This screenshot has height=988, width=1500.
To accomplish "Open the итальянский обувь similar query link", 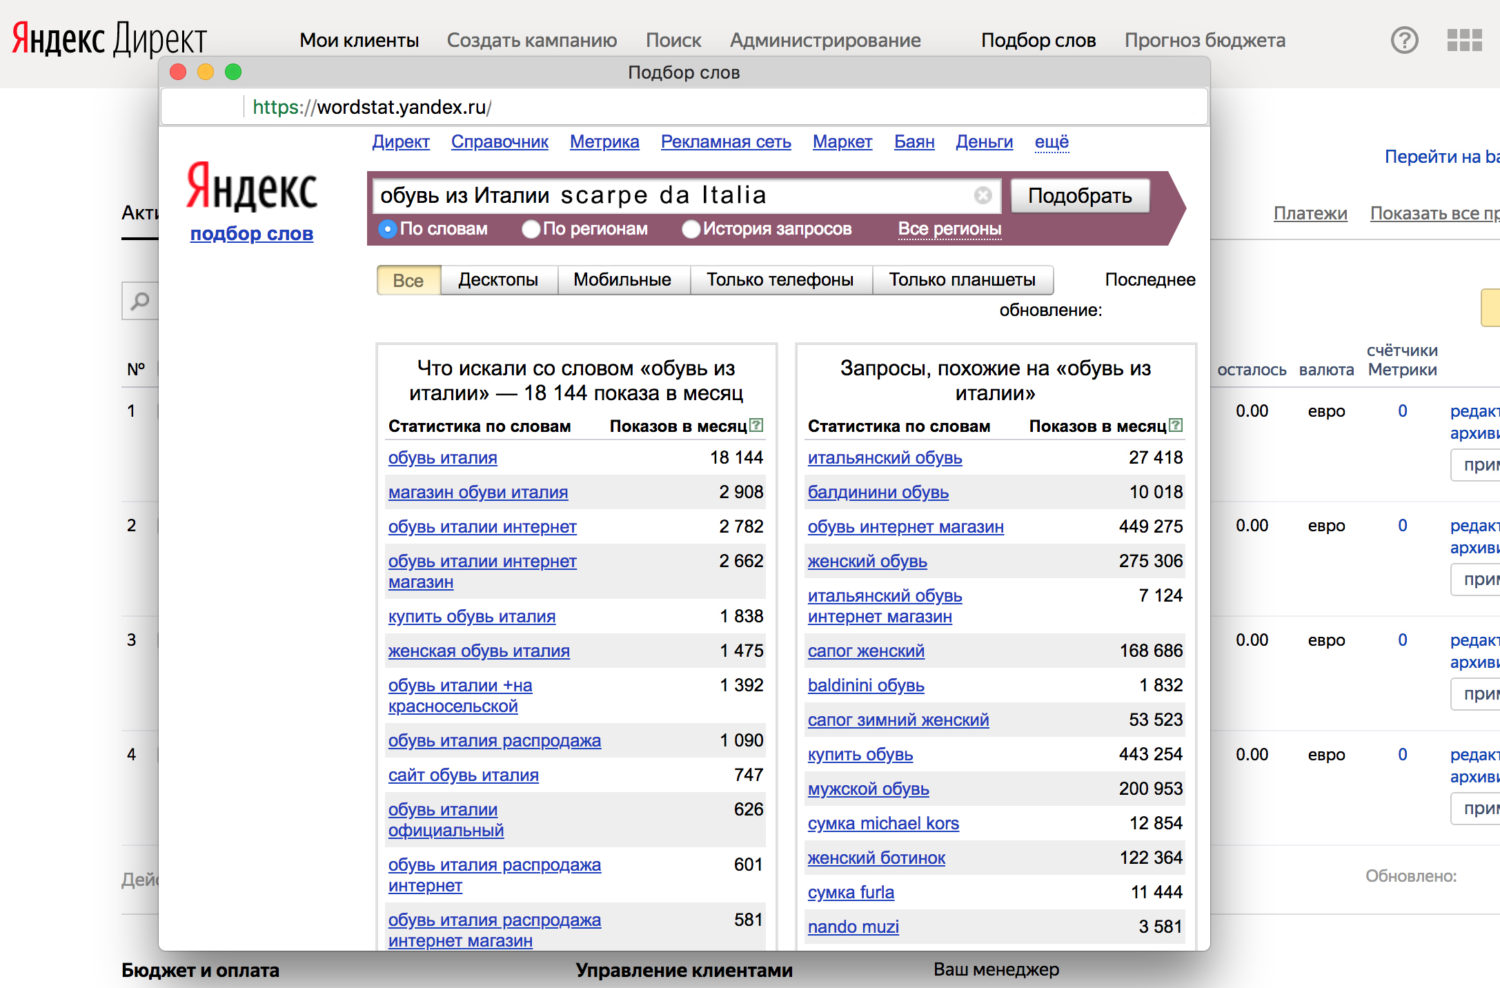I will click(x=885, y=458).
